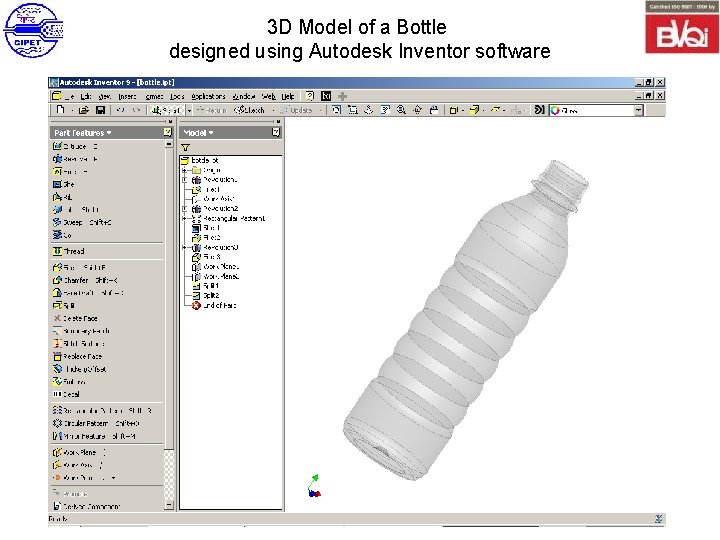720x540 pixels.
Task: Select the Replace Face tool
Action: (x=77, y=356)
